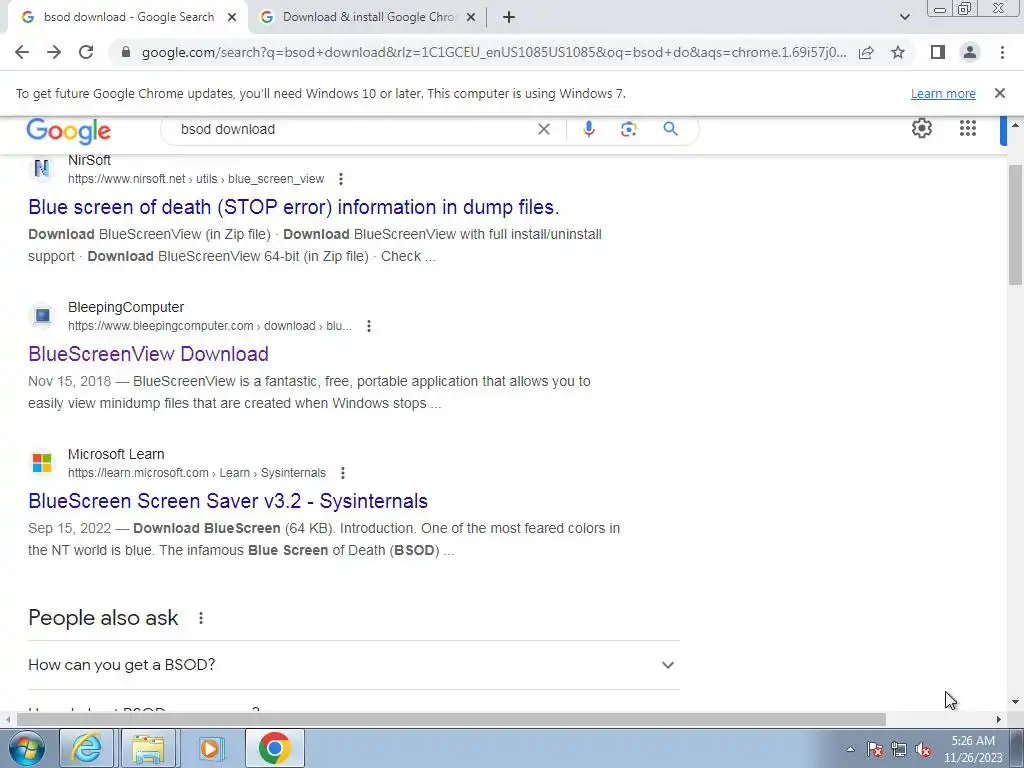Image resolution: width=1024 pixels, height=768 pixels.
Task: Open the Chrome profile avatar menu
Action: pos(970,52)
